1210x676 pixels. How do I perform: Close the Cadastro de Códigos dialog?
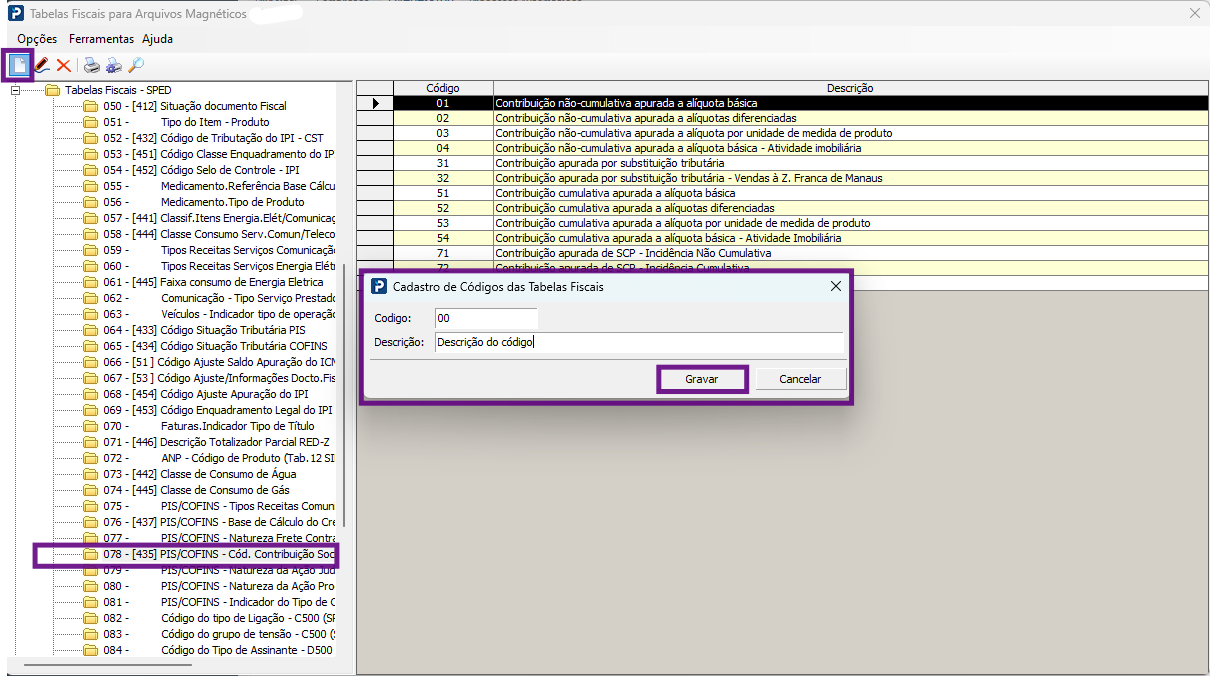835,286
